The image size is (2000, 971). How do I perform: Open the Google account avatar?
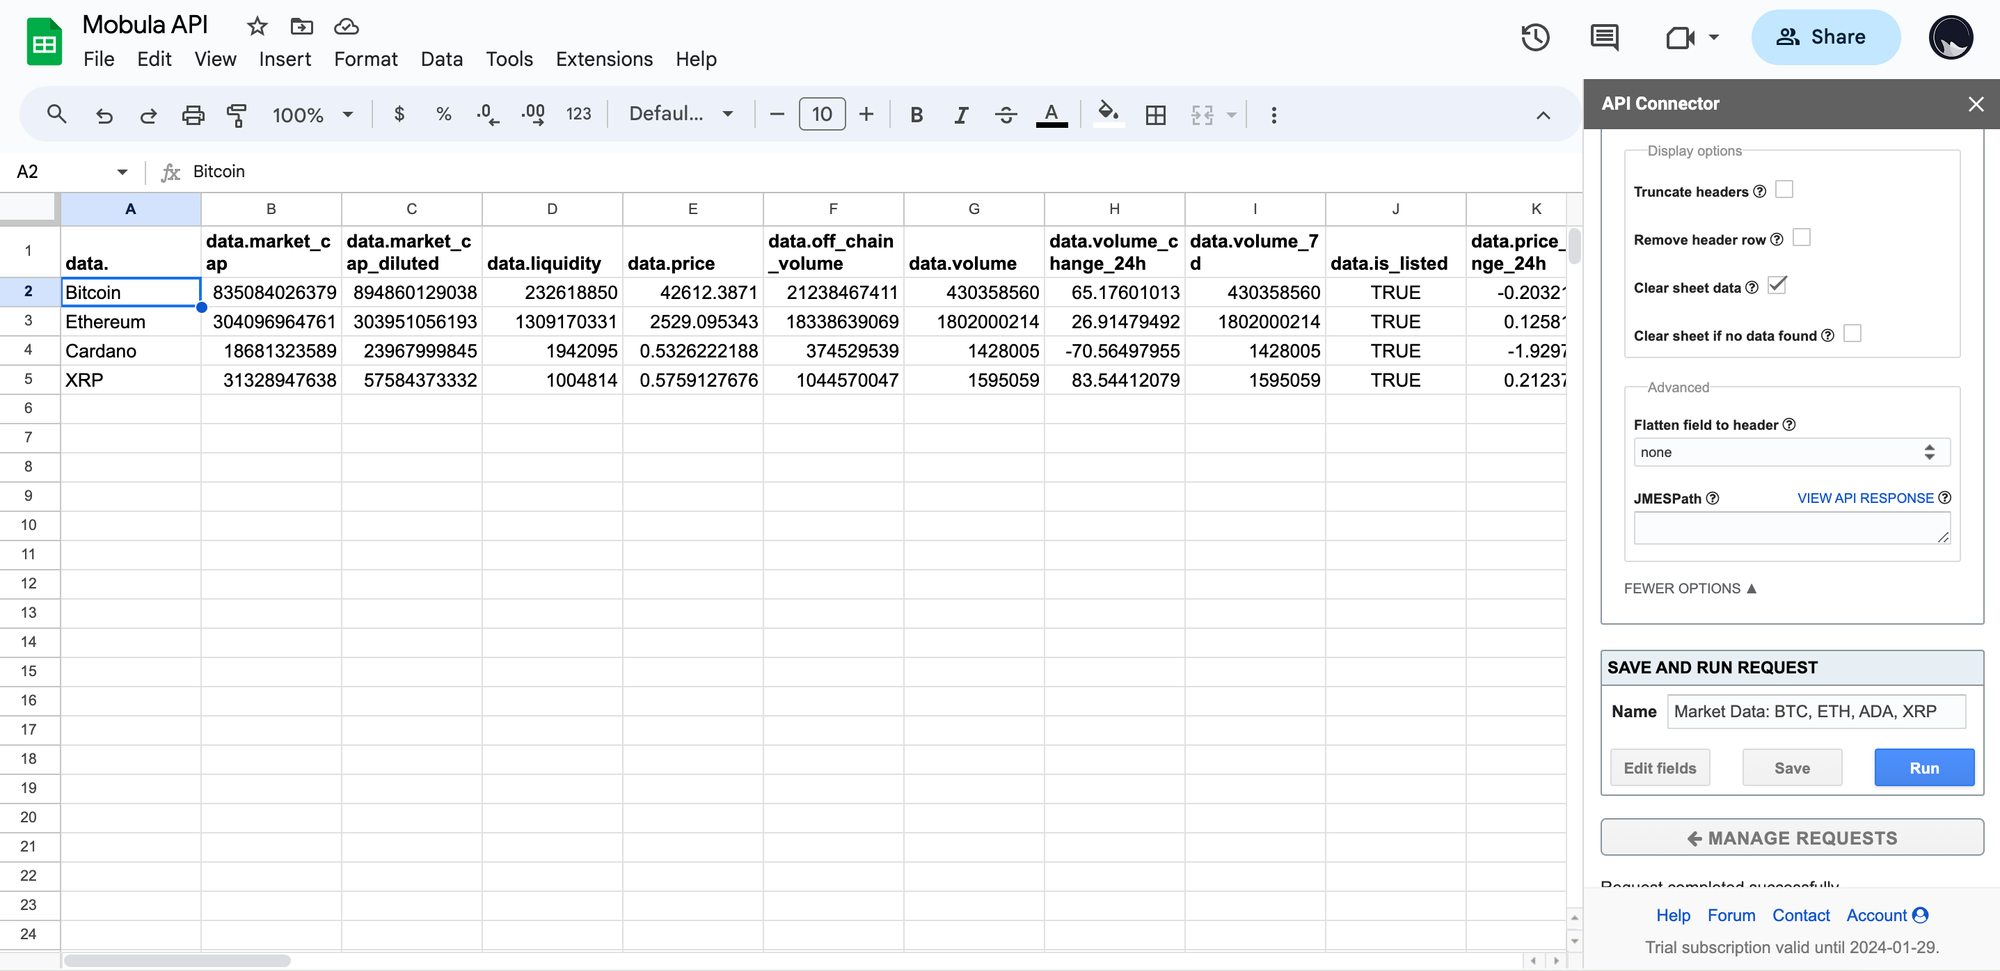1950,38
